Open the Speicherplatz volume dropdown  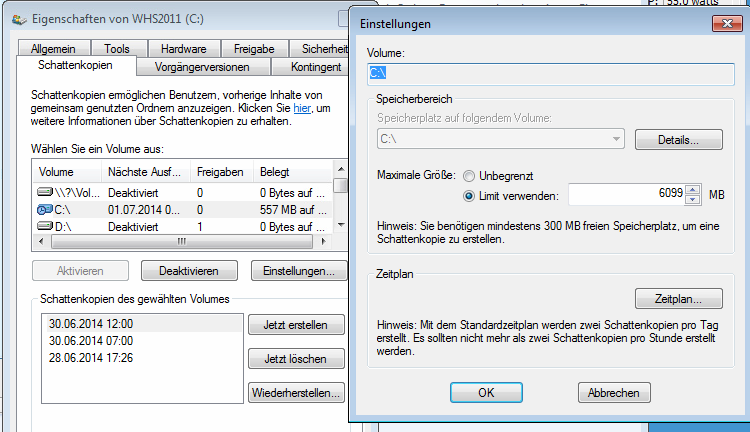pos(500,139)
